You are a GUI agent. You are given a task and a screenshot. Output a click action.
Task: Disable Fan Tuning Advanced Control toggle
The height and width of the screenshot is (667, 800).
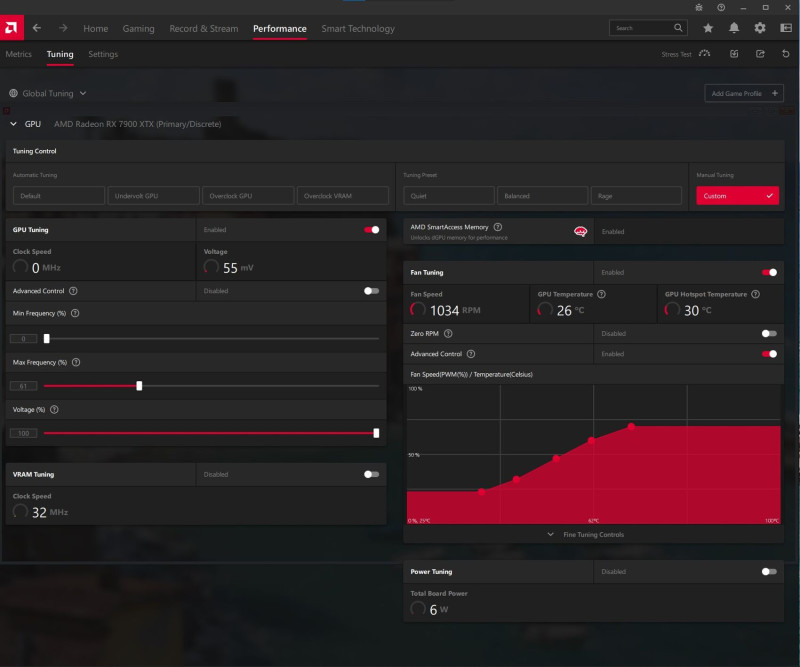click(x=769, y=354)
